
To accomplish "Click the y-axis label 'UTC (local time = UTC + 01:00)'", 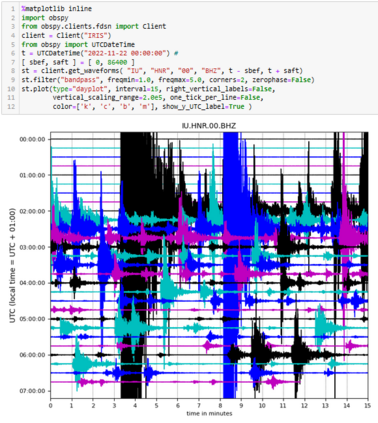I will pos(12,265).
